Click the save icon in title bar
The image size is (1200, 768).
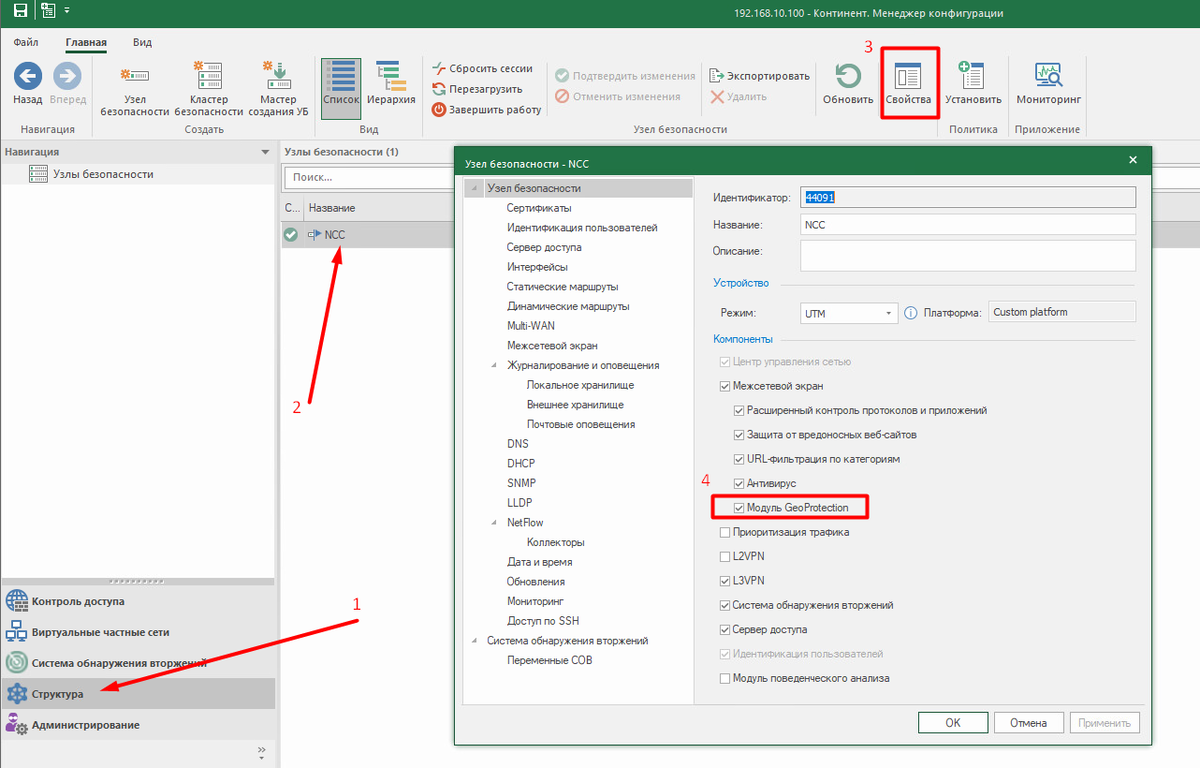(x=20, y=11)
